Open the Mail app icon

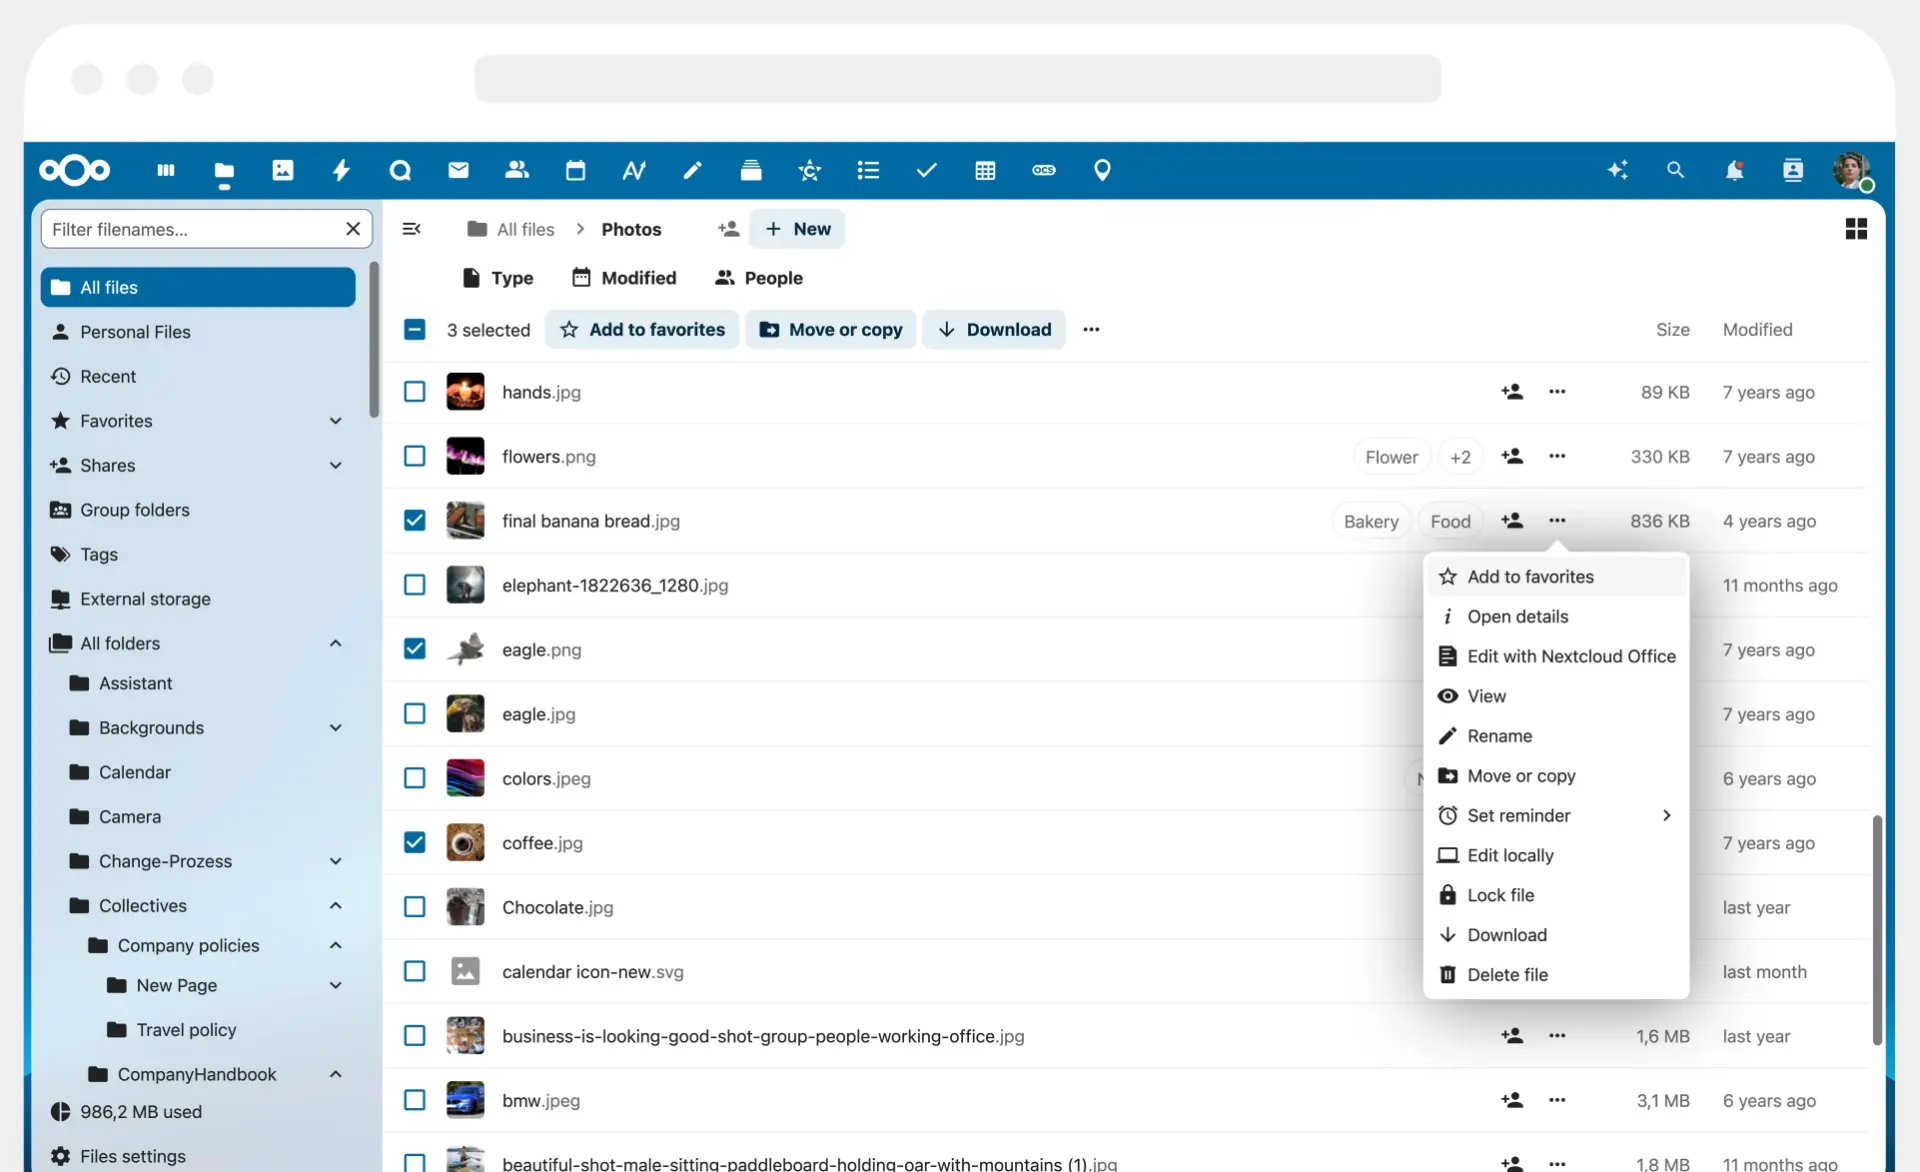[459, 170]
